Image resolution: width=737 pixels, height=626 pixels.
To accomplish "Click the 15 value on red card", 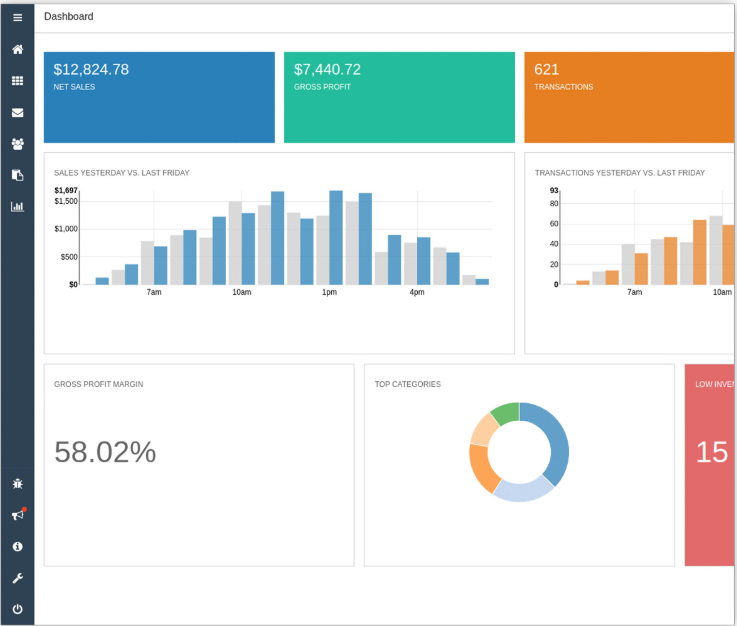I will [x=712, y=452].
